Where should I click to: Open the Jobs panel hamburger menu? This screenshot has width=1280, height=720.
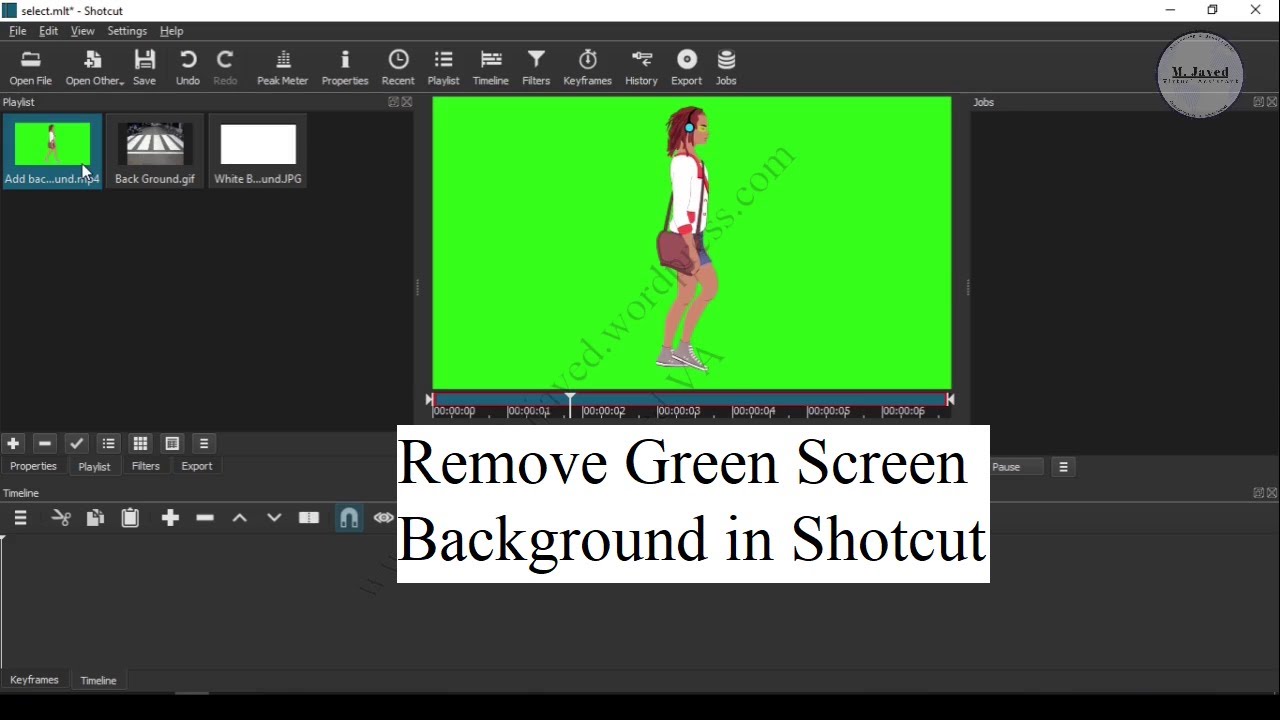coord(1063,467)
